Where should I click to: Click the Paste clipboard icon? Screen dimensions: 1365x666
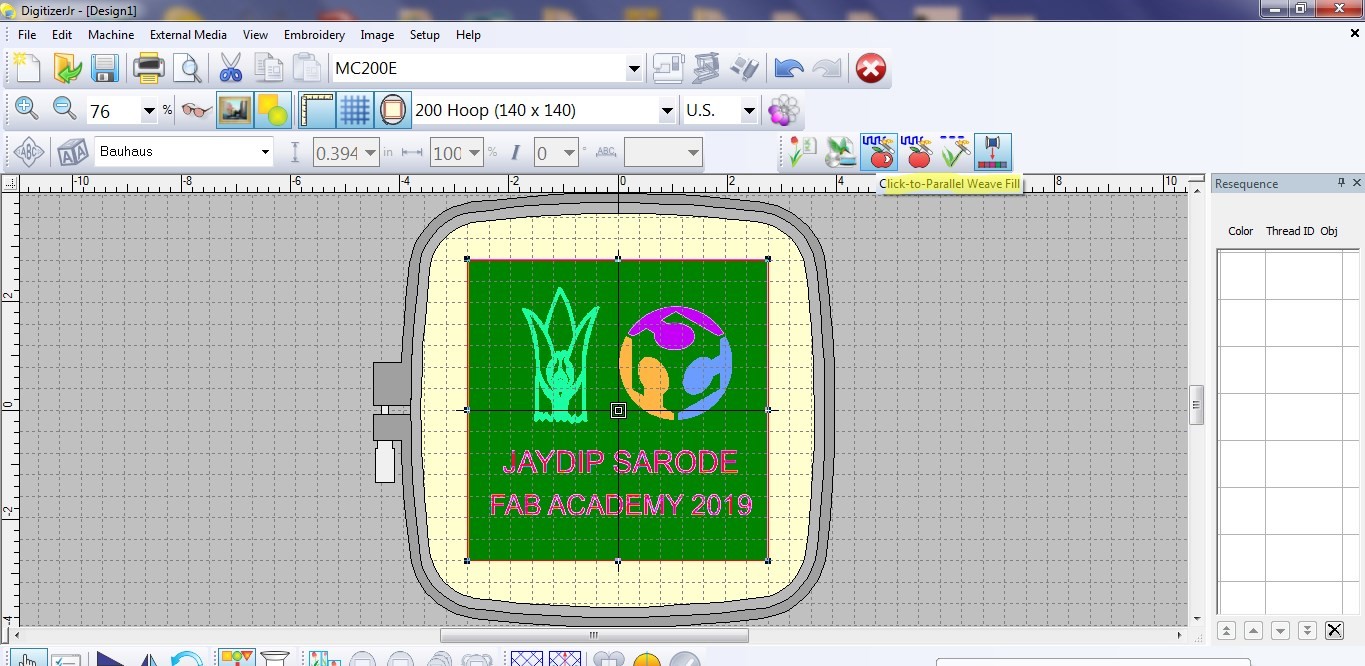(305, 69)
